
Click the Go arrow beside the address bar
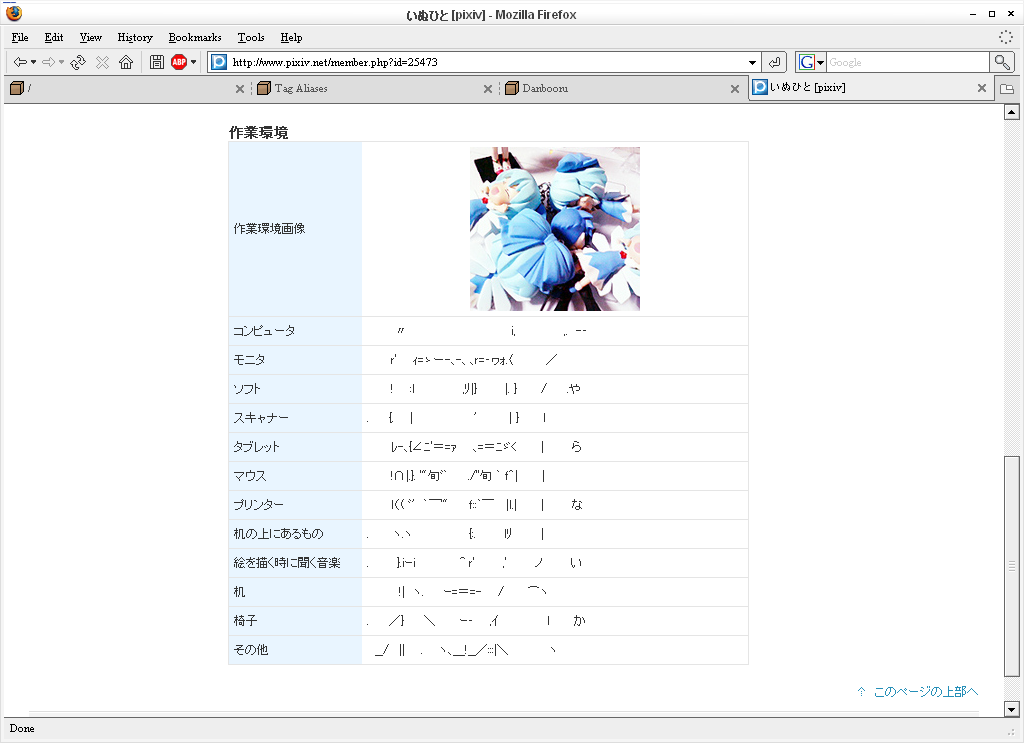(x=775, y=61)
